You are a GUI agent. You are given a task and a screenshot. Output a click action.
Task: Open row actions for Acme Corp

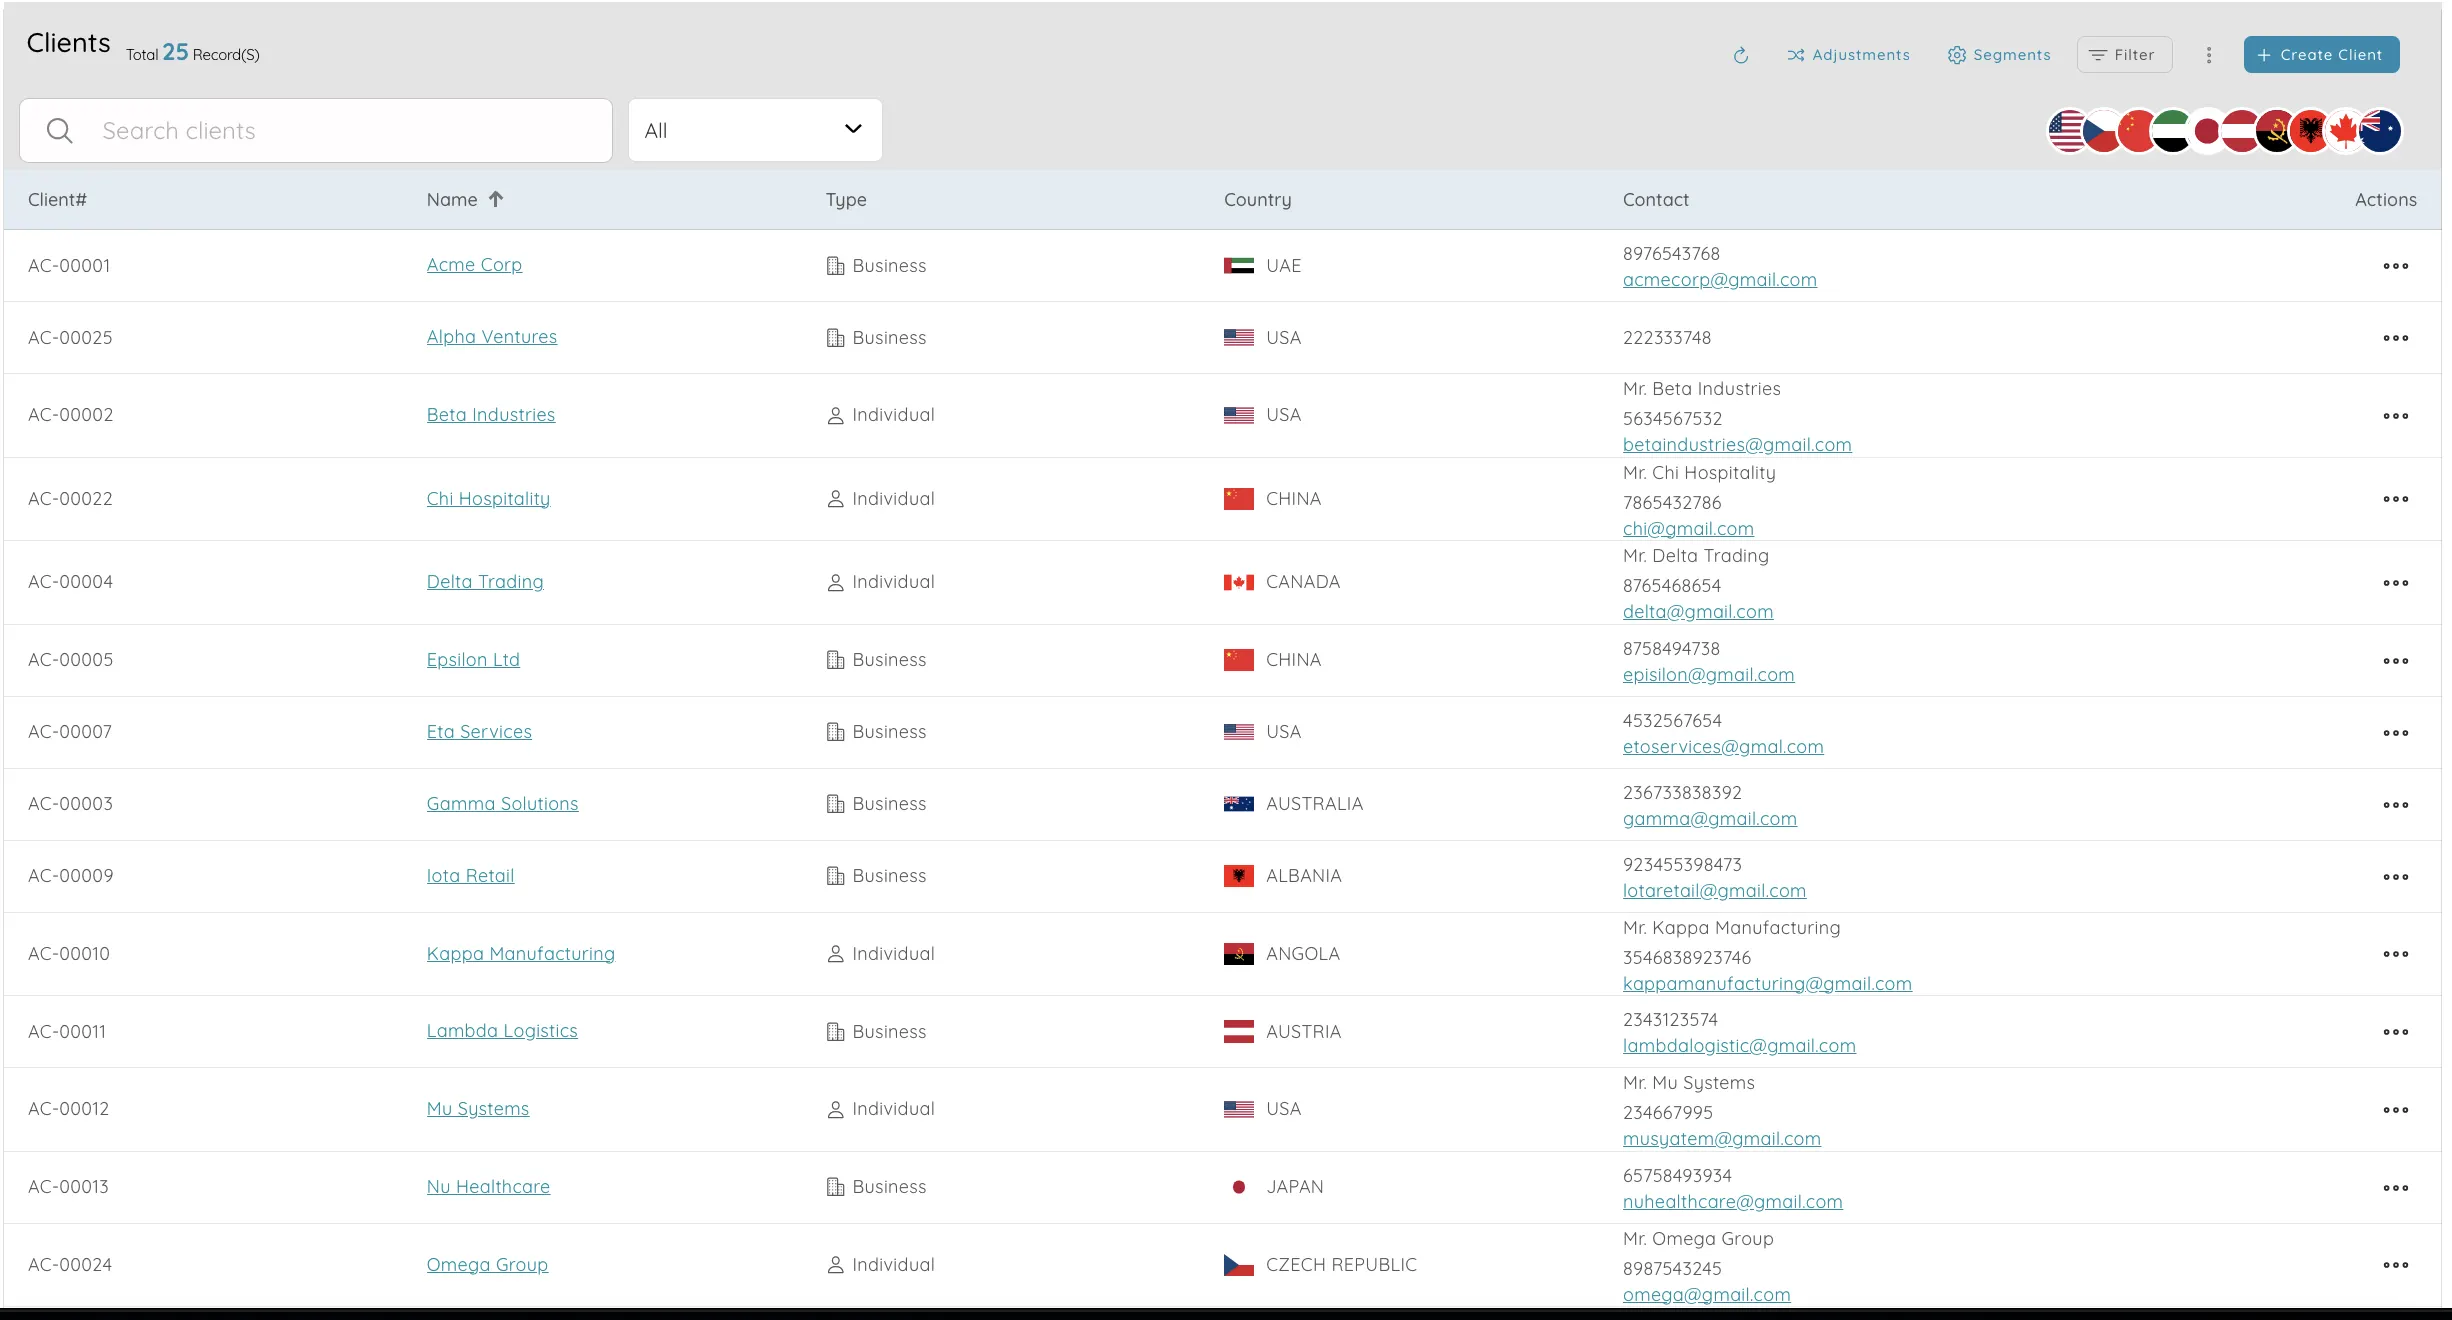pos(2396,266)
